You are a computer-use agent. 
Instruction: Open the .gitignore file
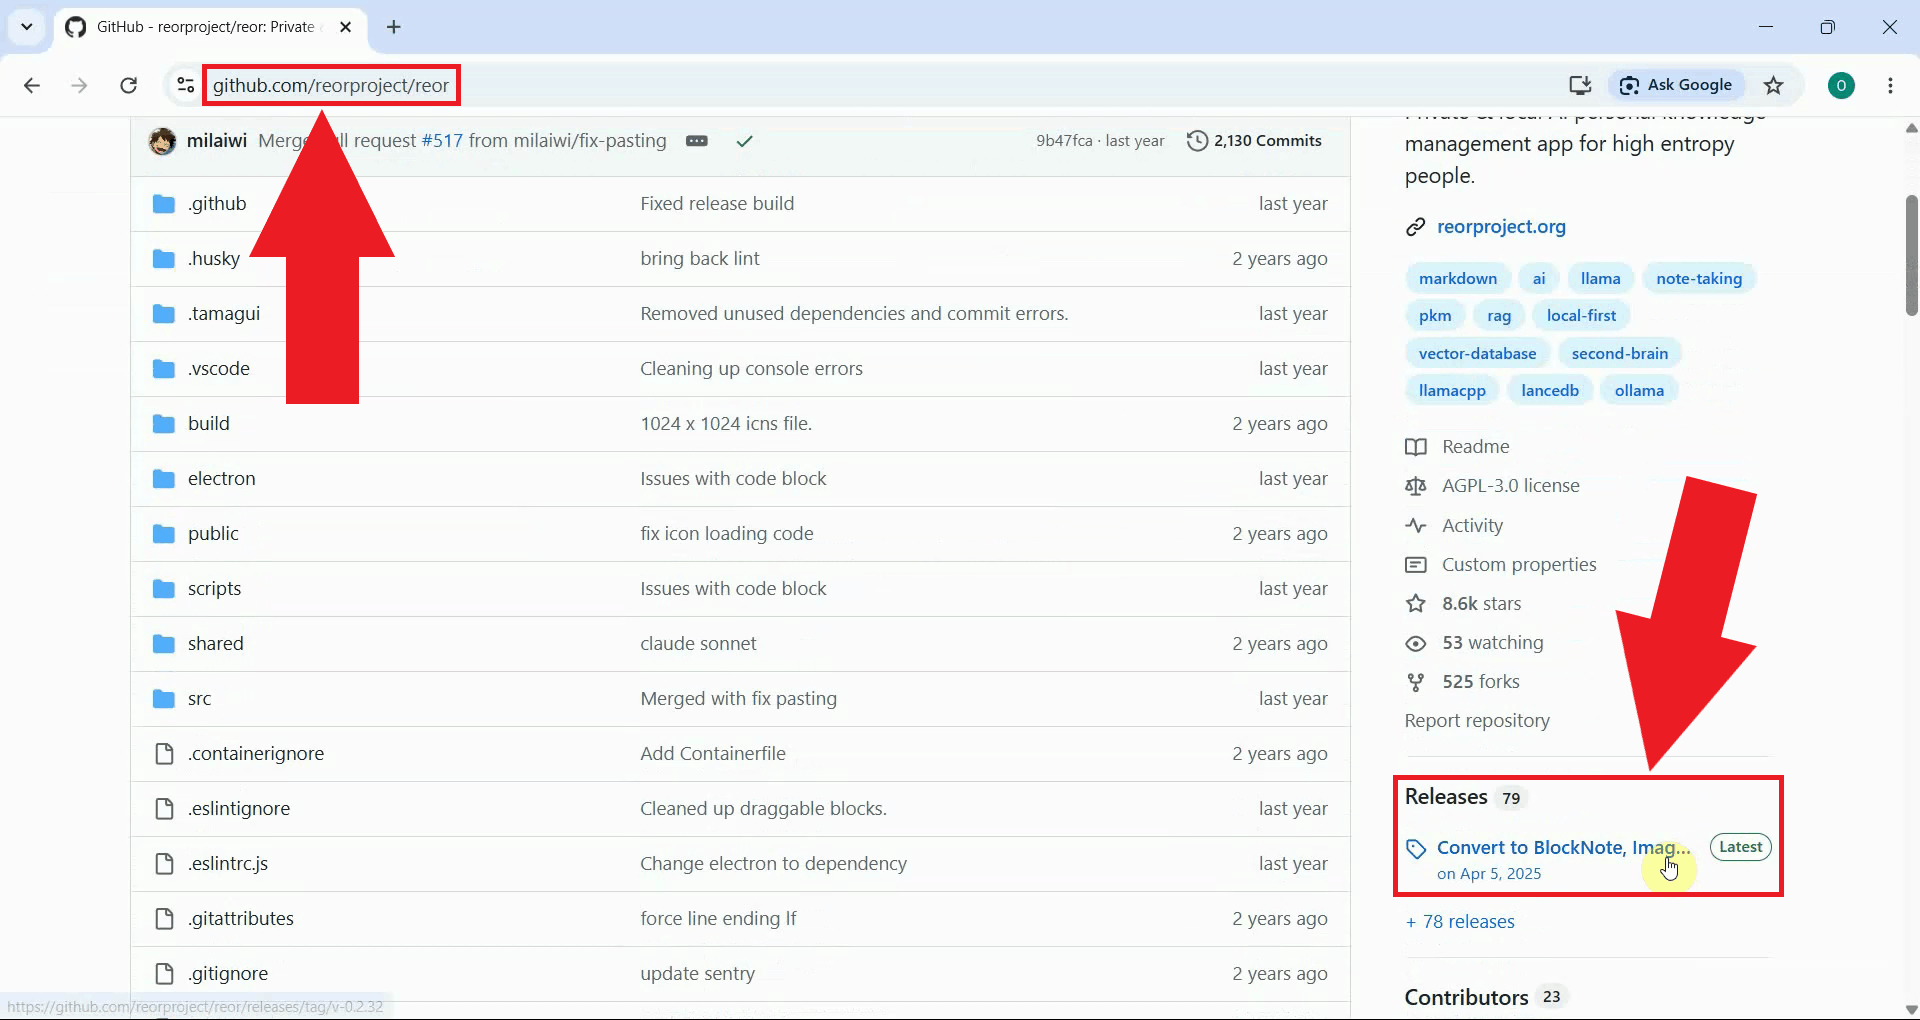228,974
